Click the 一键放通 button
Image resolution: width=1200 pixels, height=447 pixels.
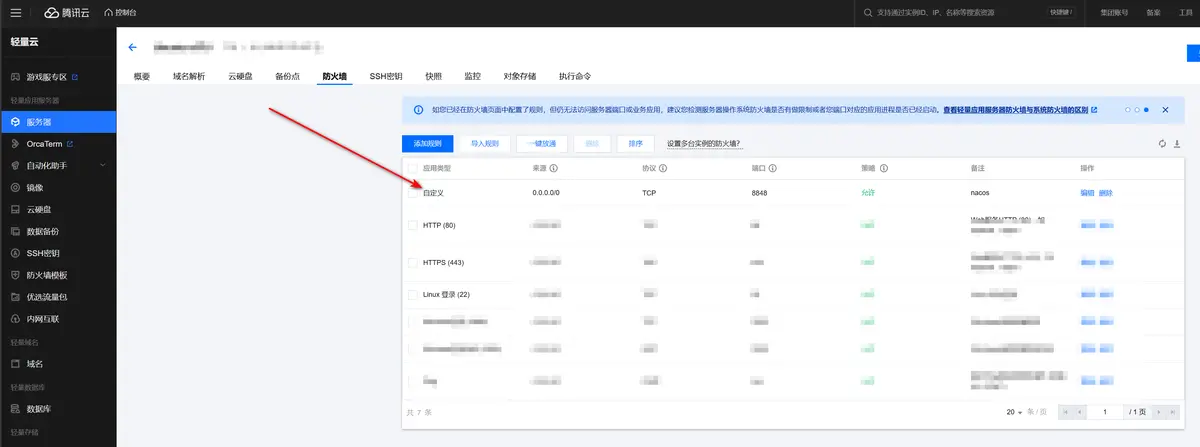coord(541,143)
